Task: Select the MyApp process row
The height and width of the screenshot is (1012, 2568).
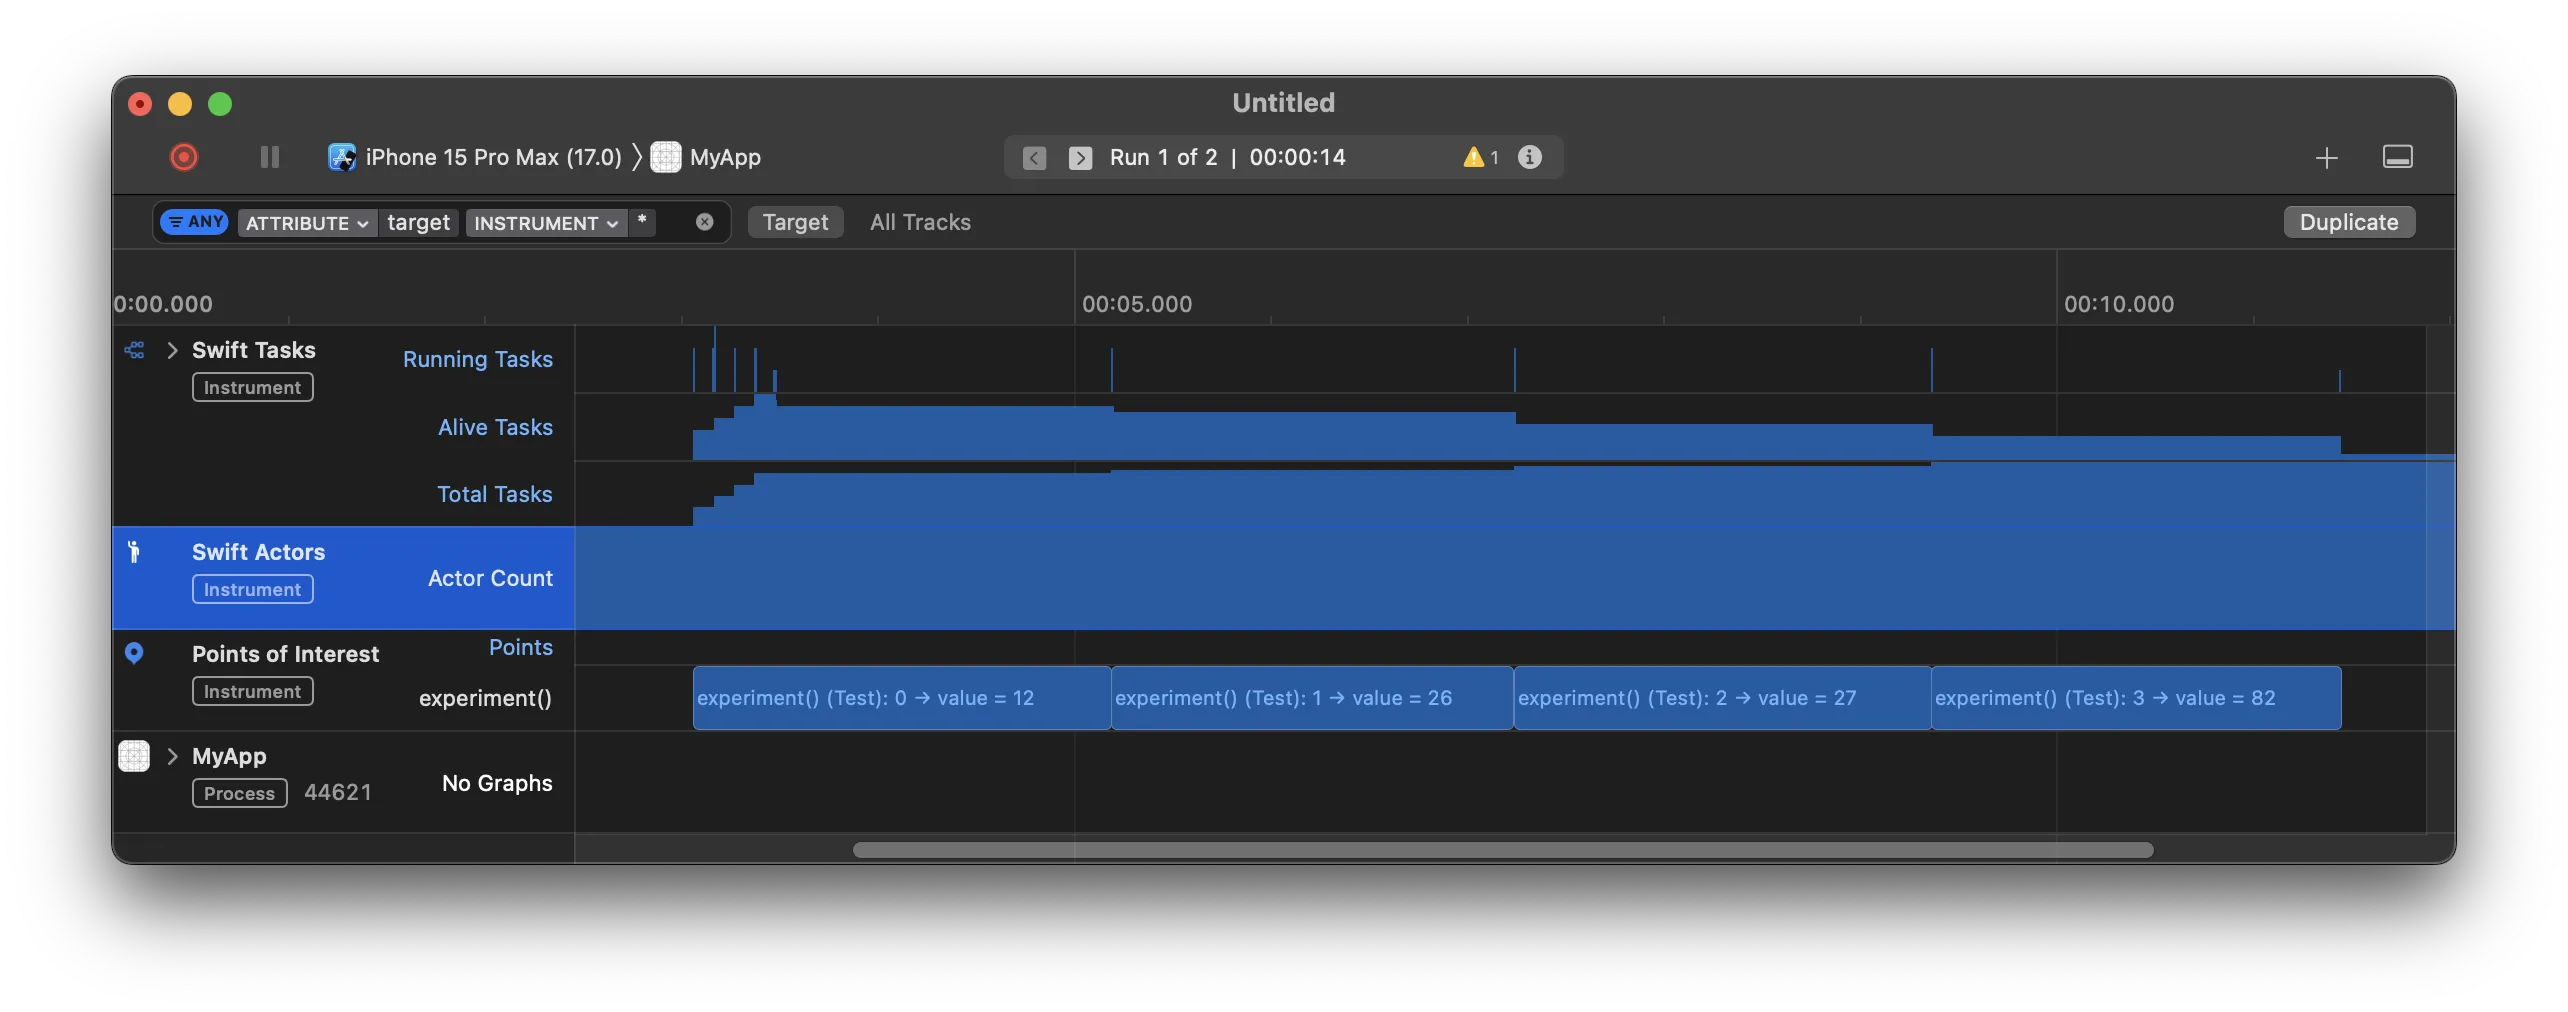Action: pos(344,782)
